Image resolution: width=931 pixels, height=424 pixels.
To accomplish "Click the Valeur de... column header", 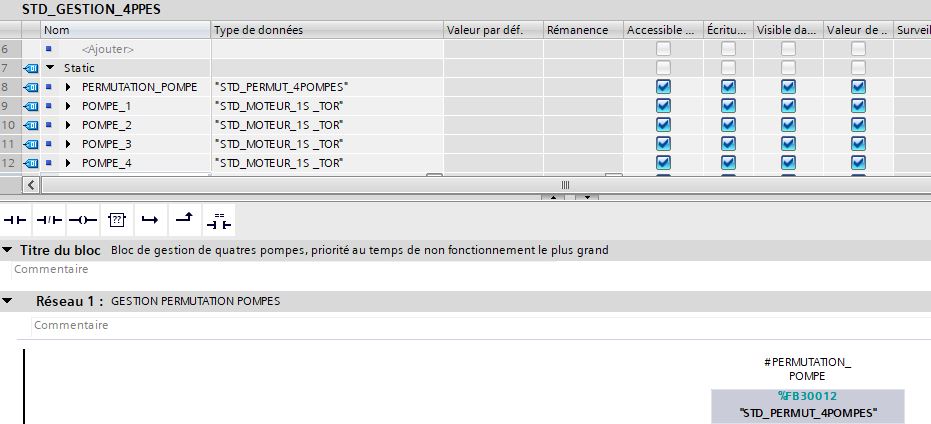I will point(858,30).
